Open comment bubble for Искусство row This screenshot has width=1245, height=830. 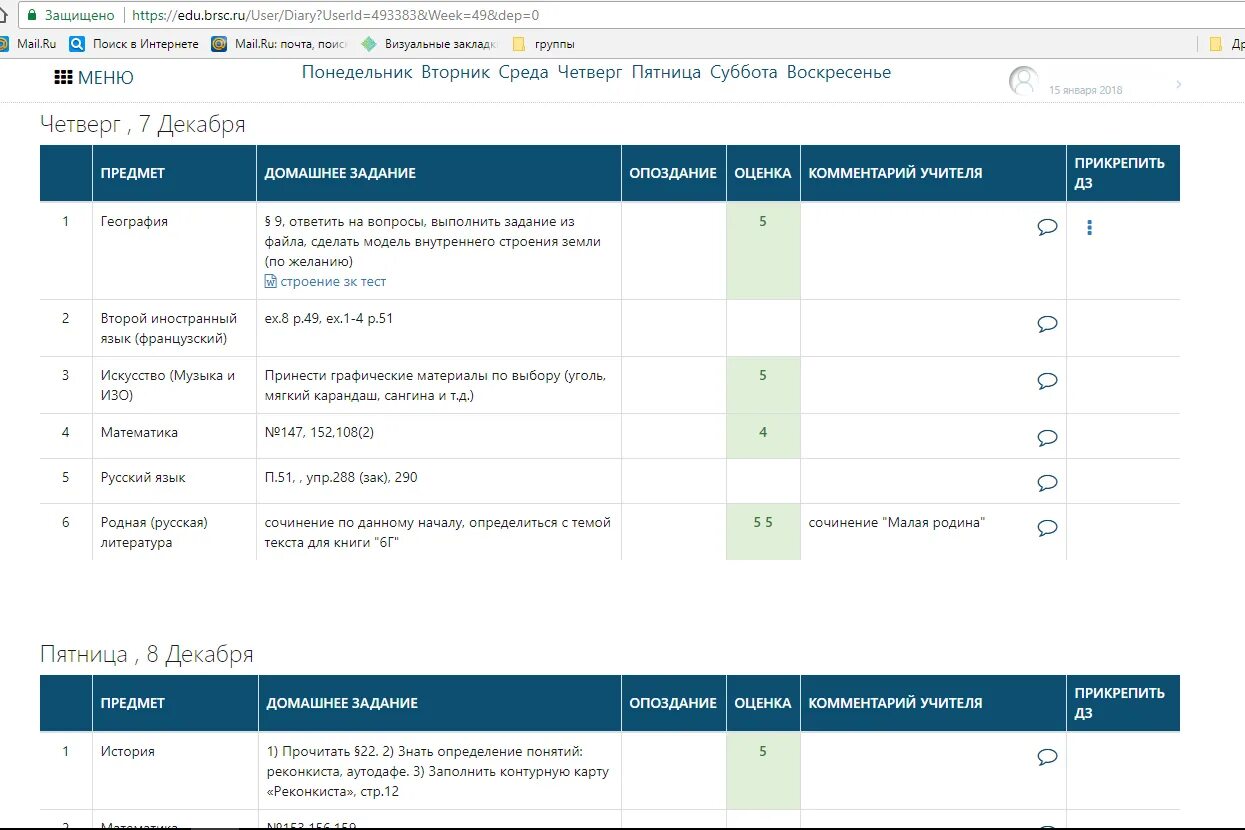[x=1047, y=380]
